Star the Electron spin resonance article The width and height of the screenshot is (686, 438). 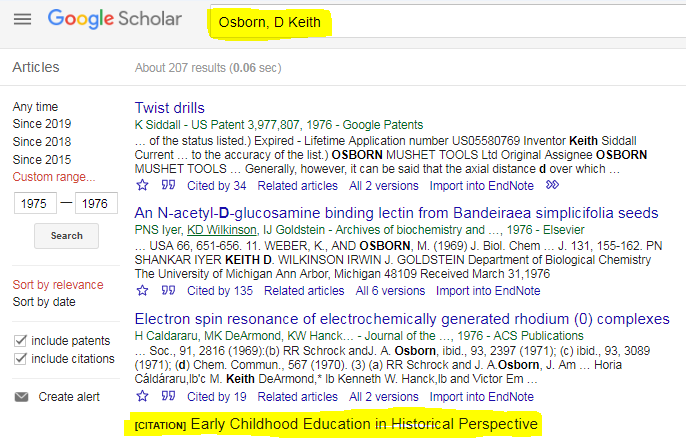143,396
